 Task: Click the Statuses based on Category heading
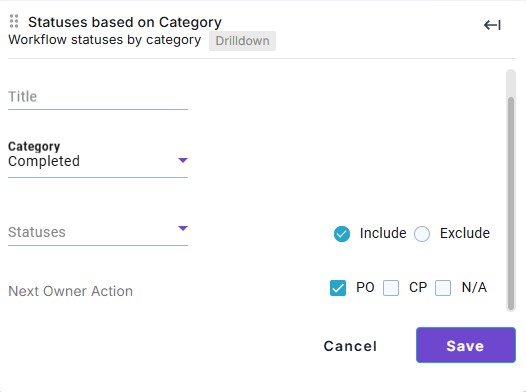tap(125, 22)
